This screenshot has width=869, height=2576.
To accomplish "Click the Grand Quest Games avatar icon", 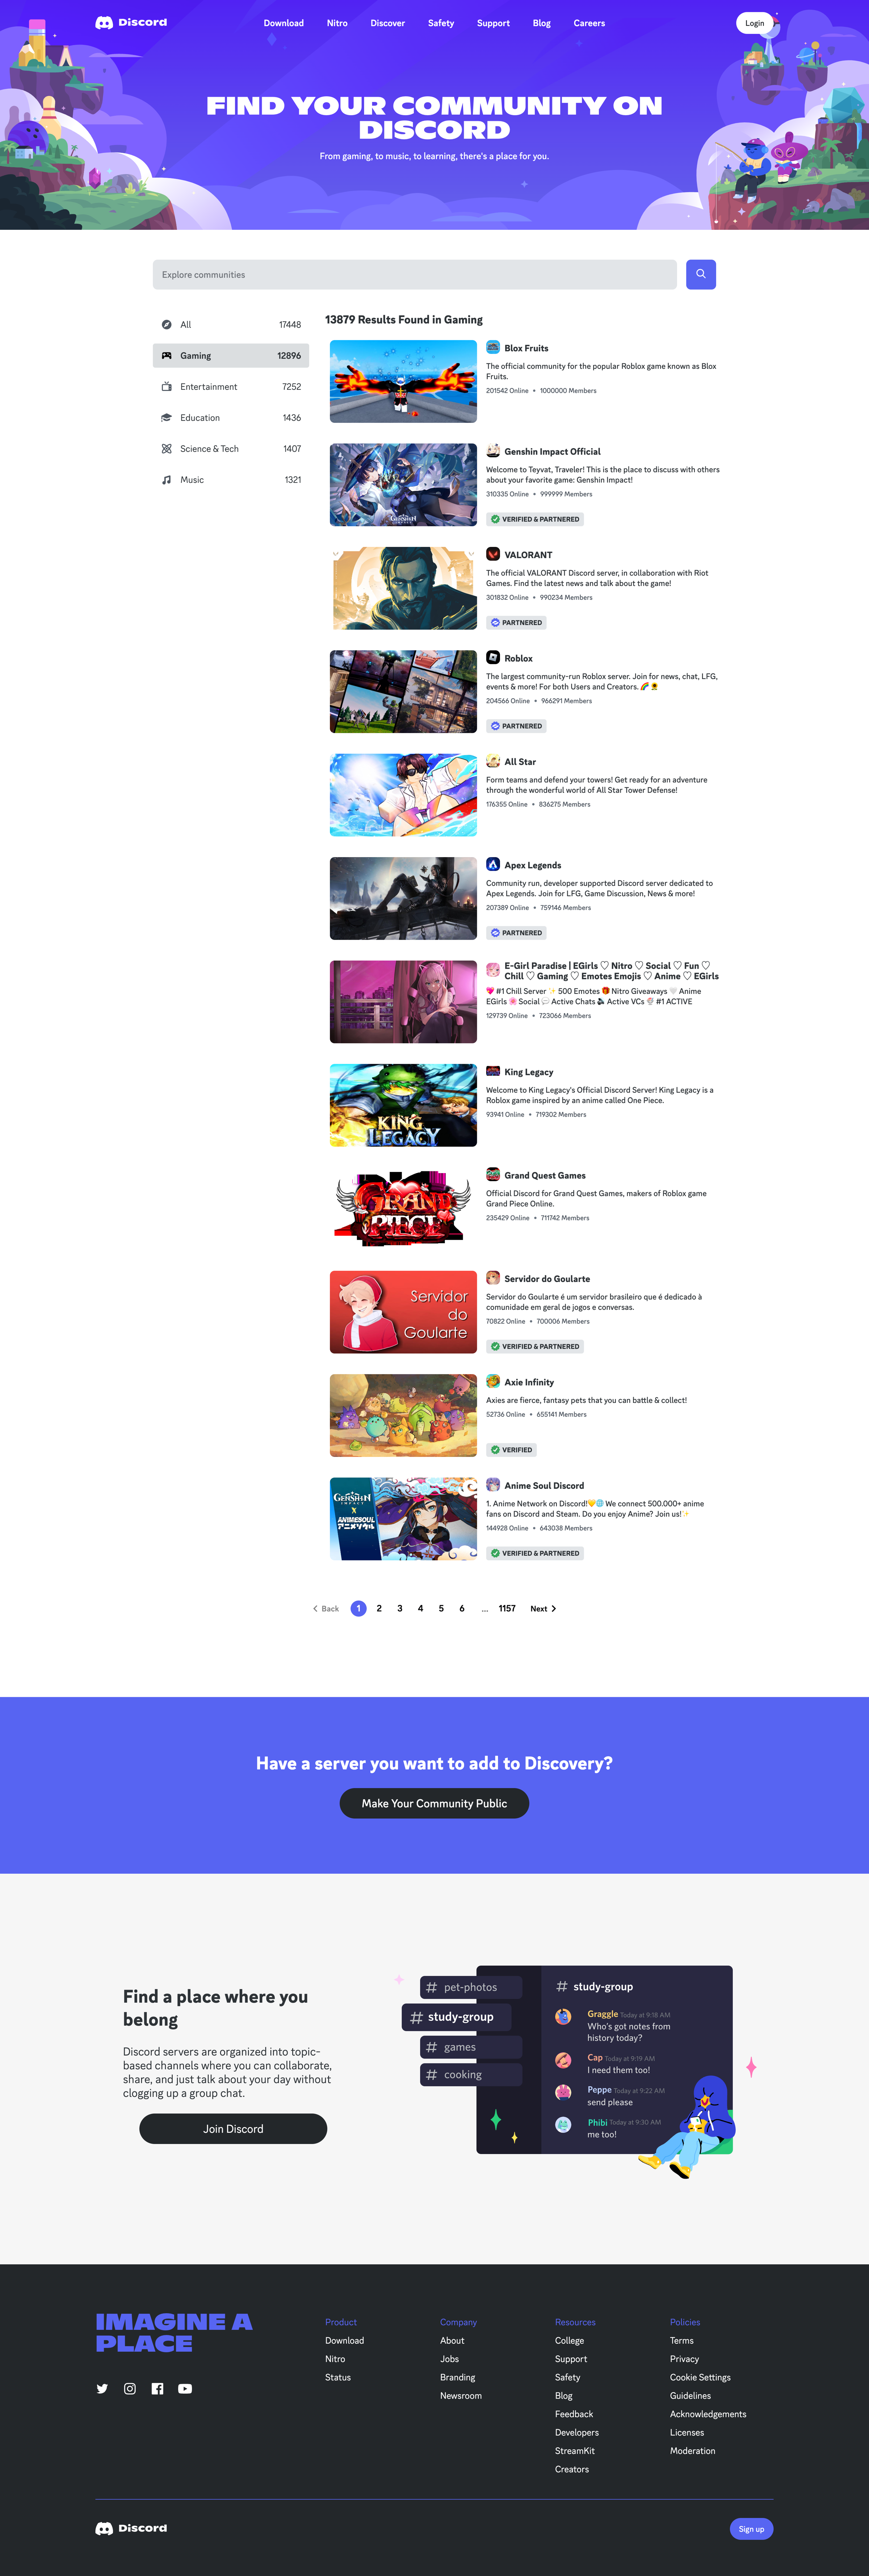I will 493,1174.
